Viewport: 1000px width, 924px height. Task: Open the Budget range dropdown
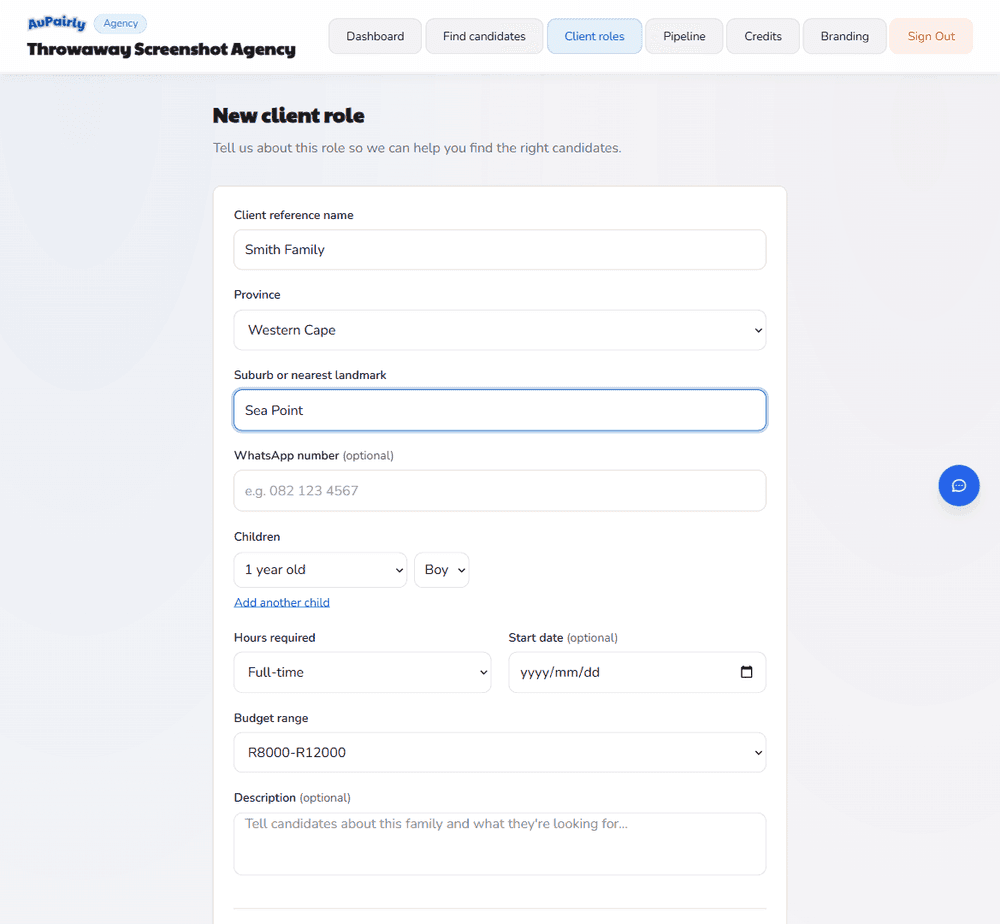tap(500, 752)
